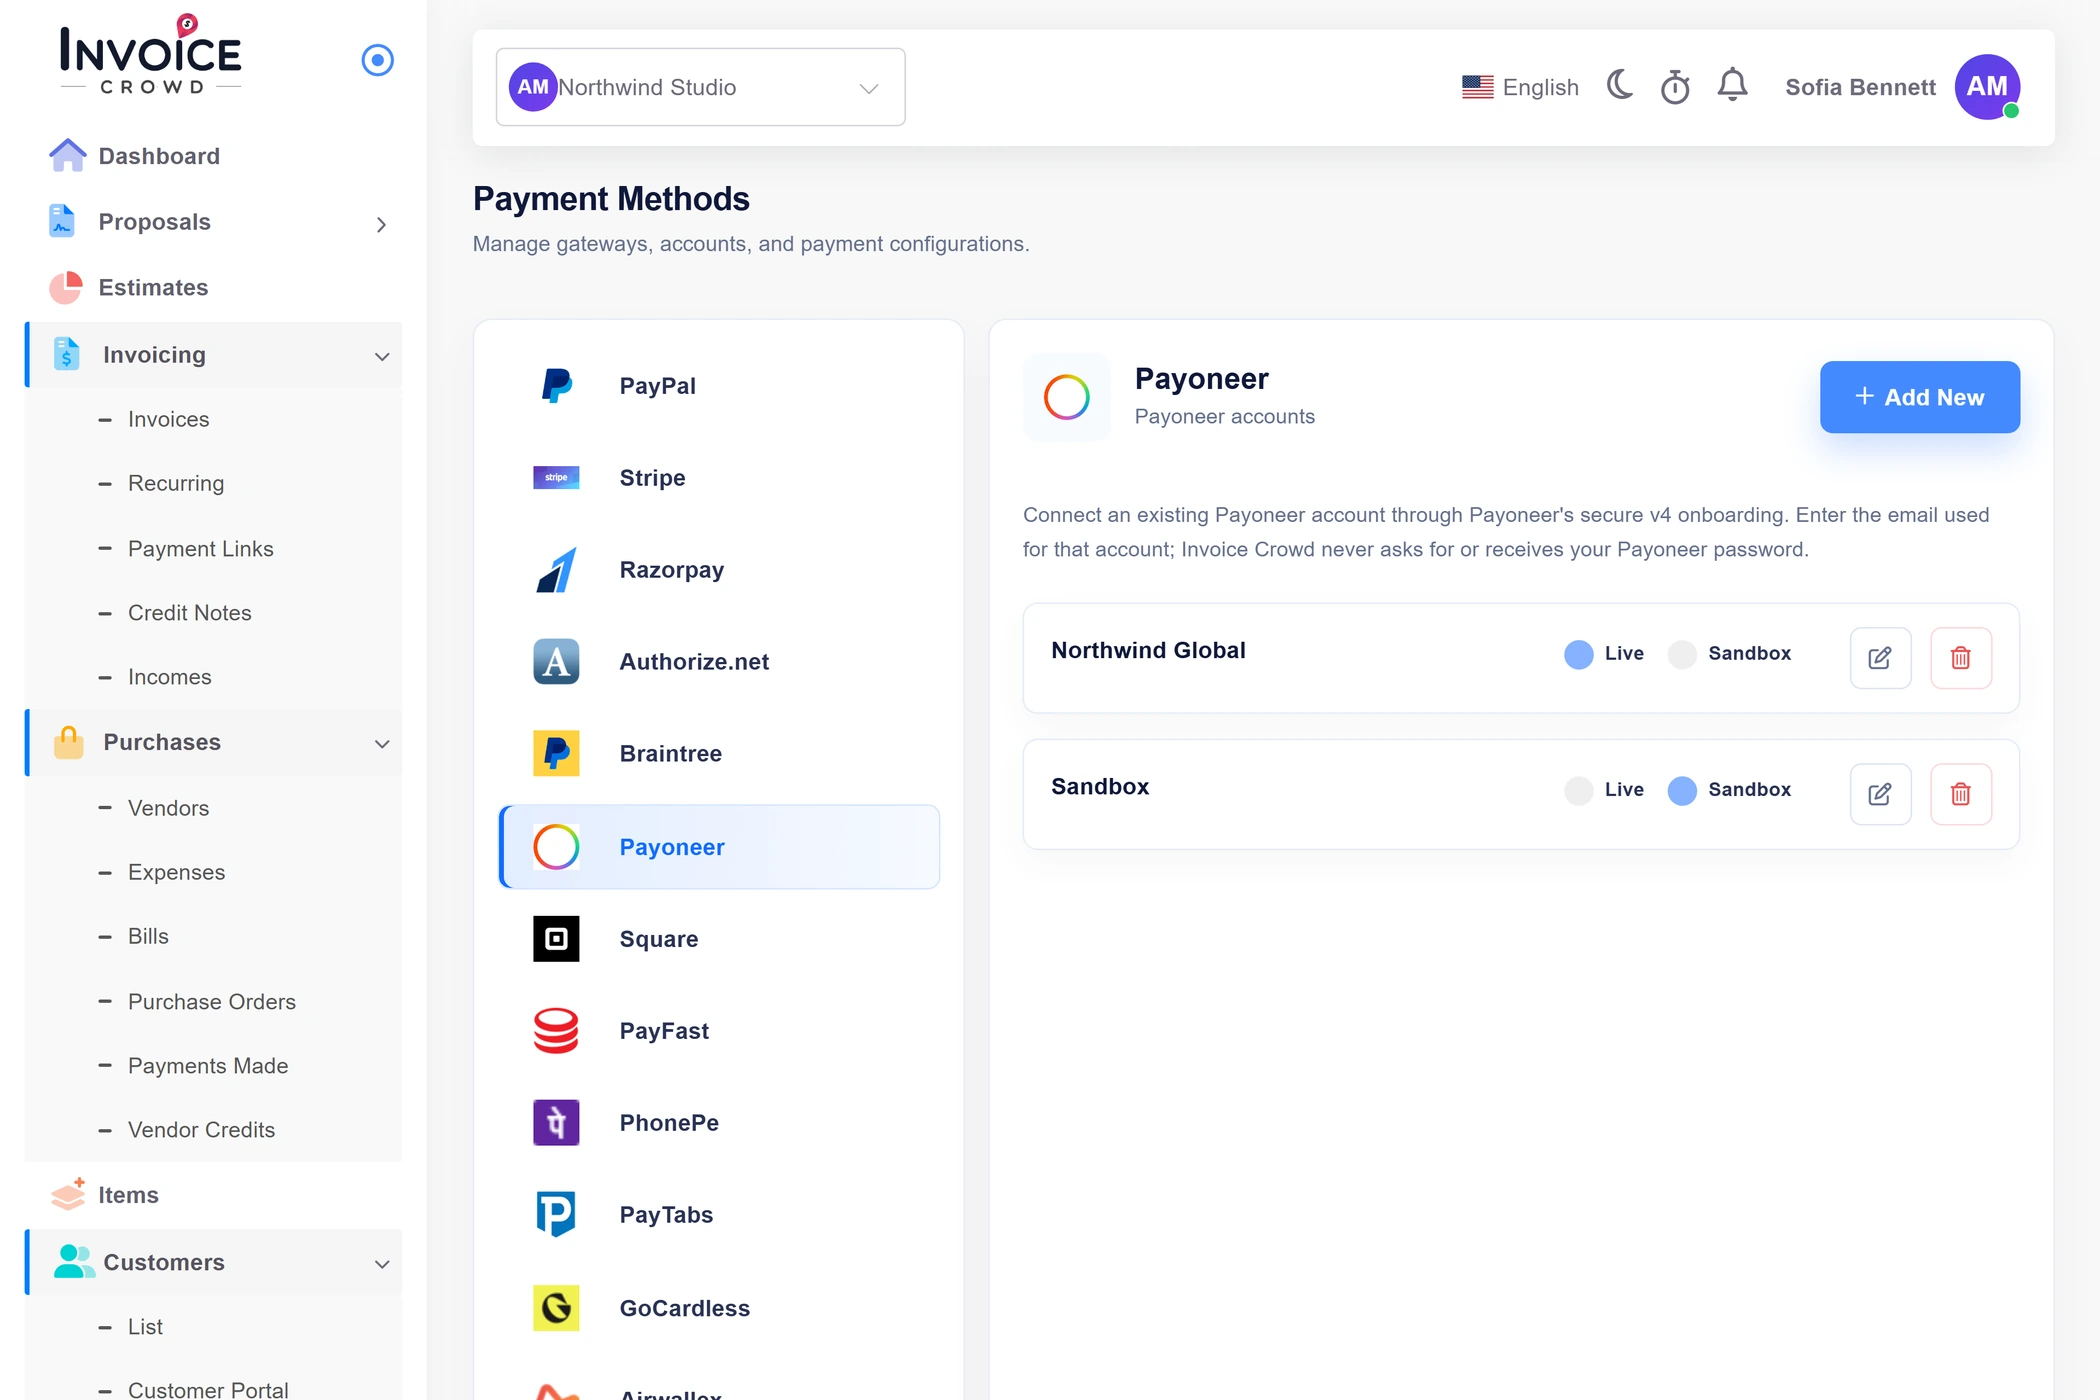Screen dimensions: 2100x1400
Task: Toggle dark mode moon icon
Action: click(1620, 85)
